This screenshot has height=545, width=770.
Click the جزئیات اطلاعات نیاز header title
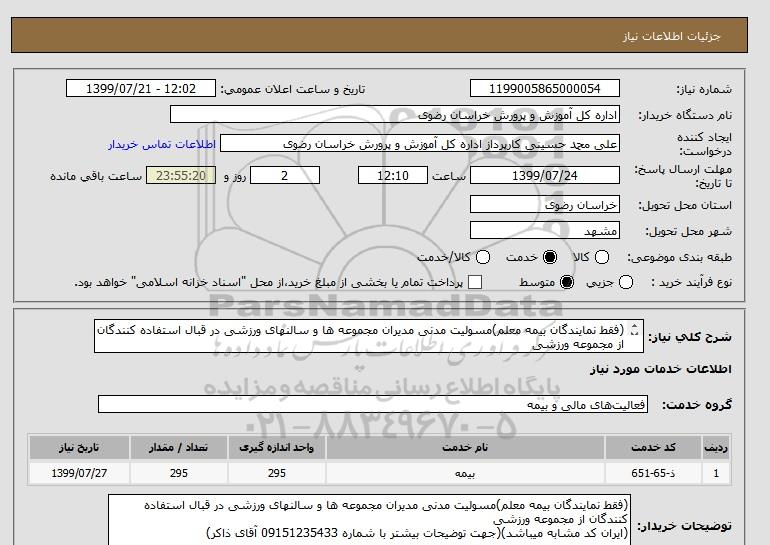671,36
